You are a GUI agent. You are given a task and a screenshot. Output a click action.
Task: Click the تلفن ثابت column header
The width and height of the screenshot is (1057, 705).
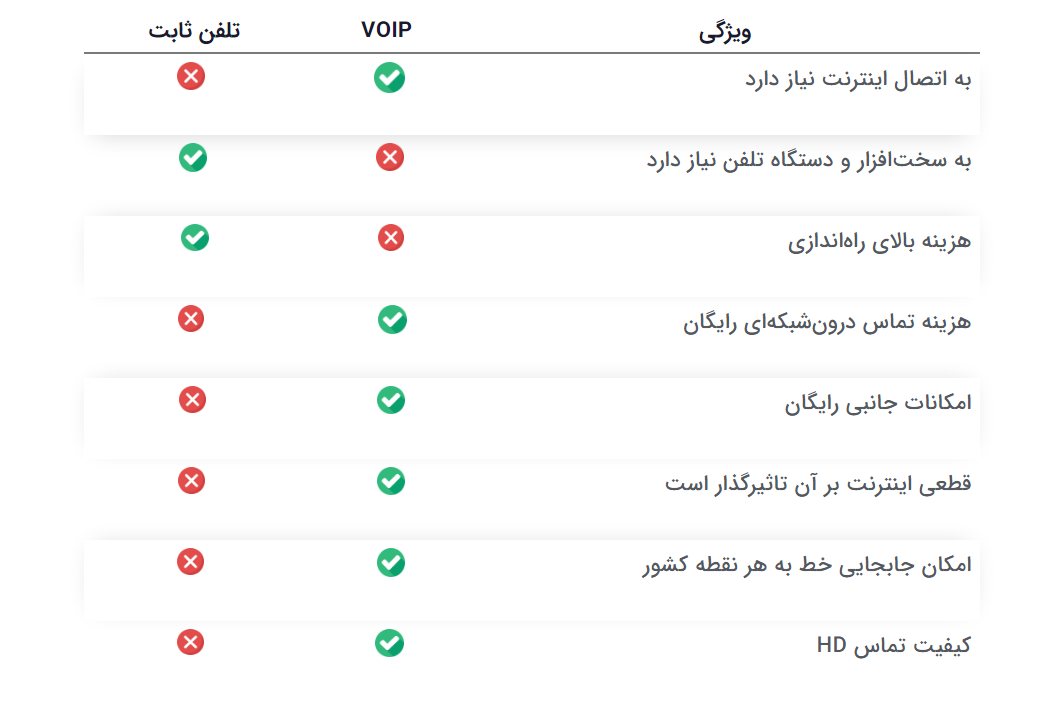coord(194,30)
